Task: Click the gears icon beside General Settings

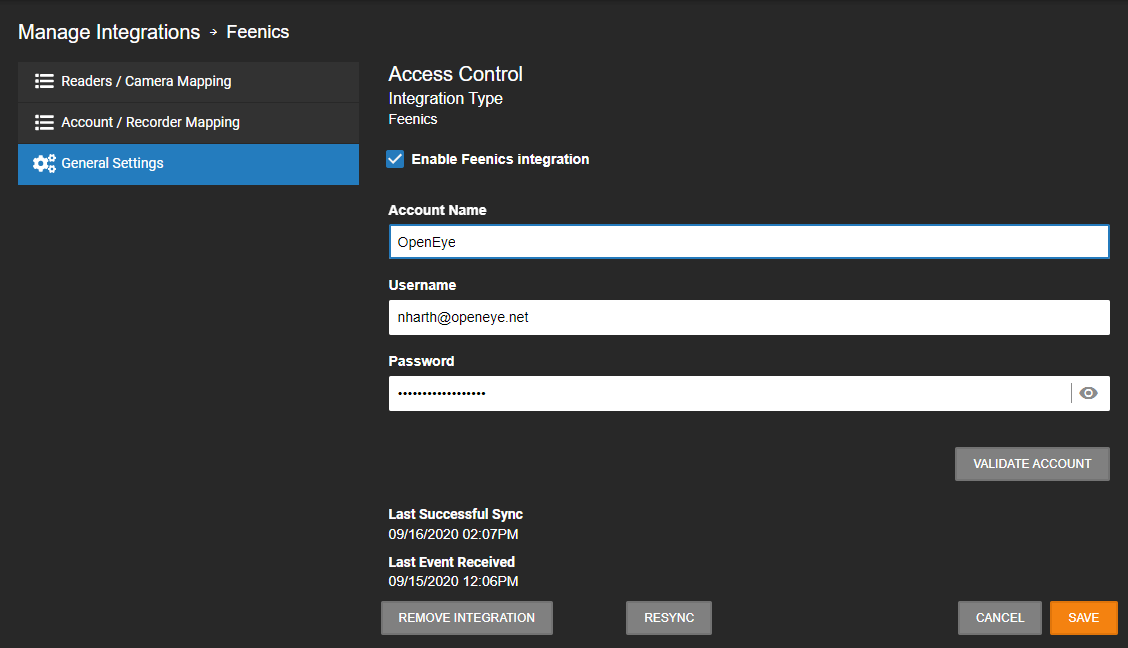Action: click(x=44, y=163)
